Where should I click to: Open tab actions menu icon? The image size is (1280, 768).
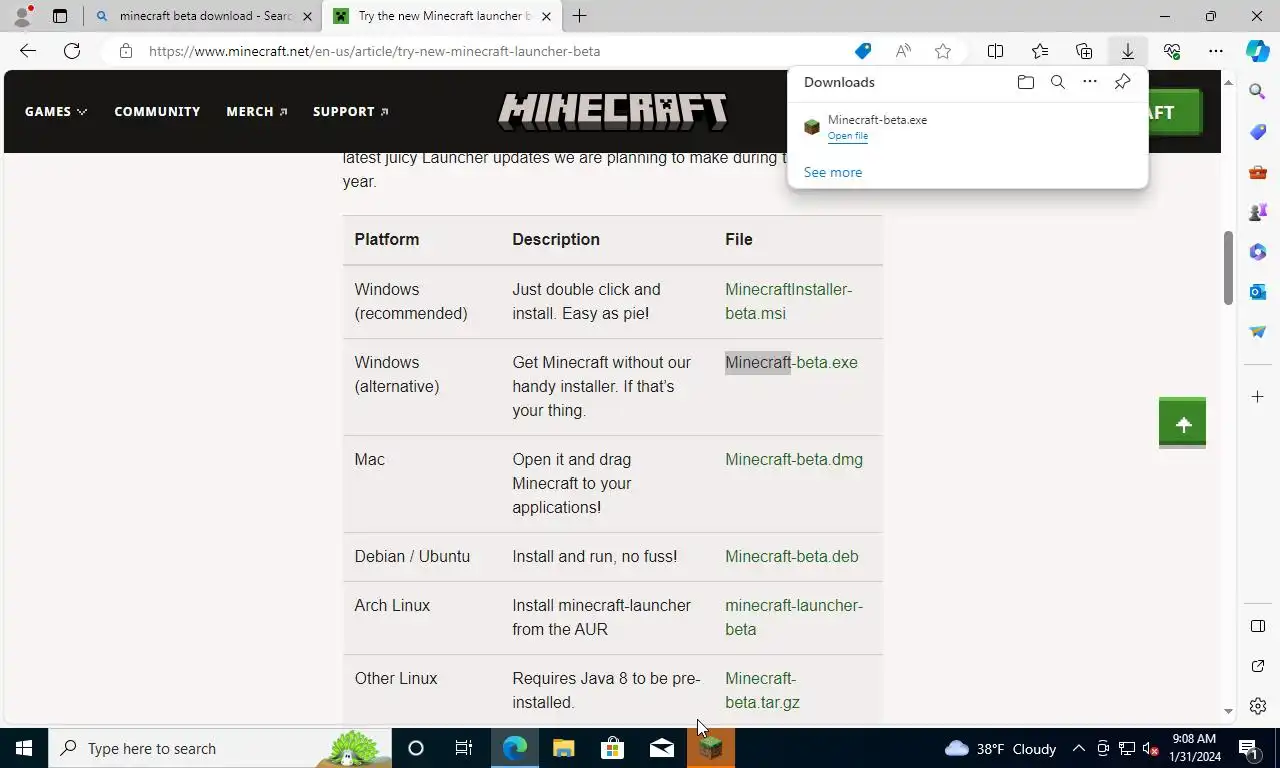pos(60,16)
